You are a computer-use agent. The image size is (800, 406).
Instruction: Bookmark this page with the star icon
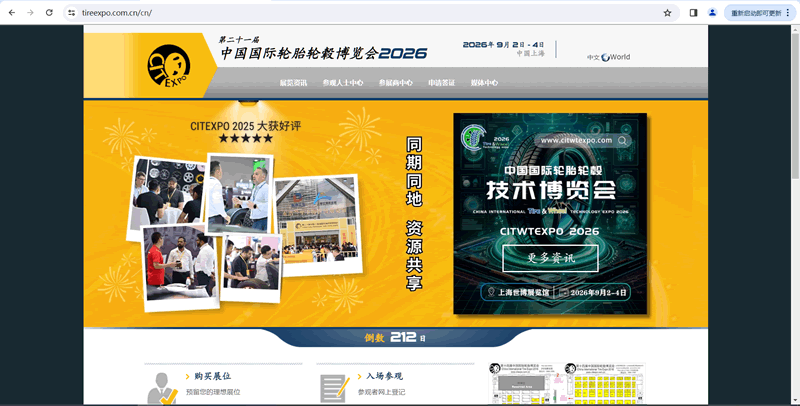coord(667,13)
